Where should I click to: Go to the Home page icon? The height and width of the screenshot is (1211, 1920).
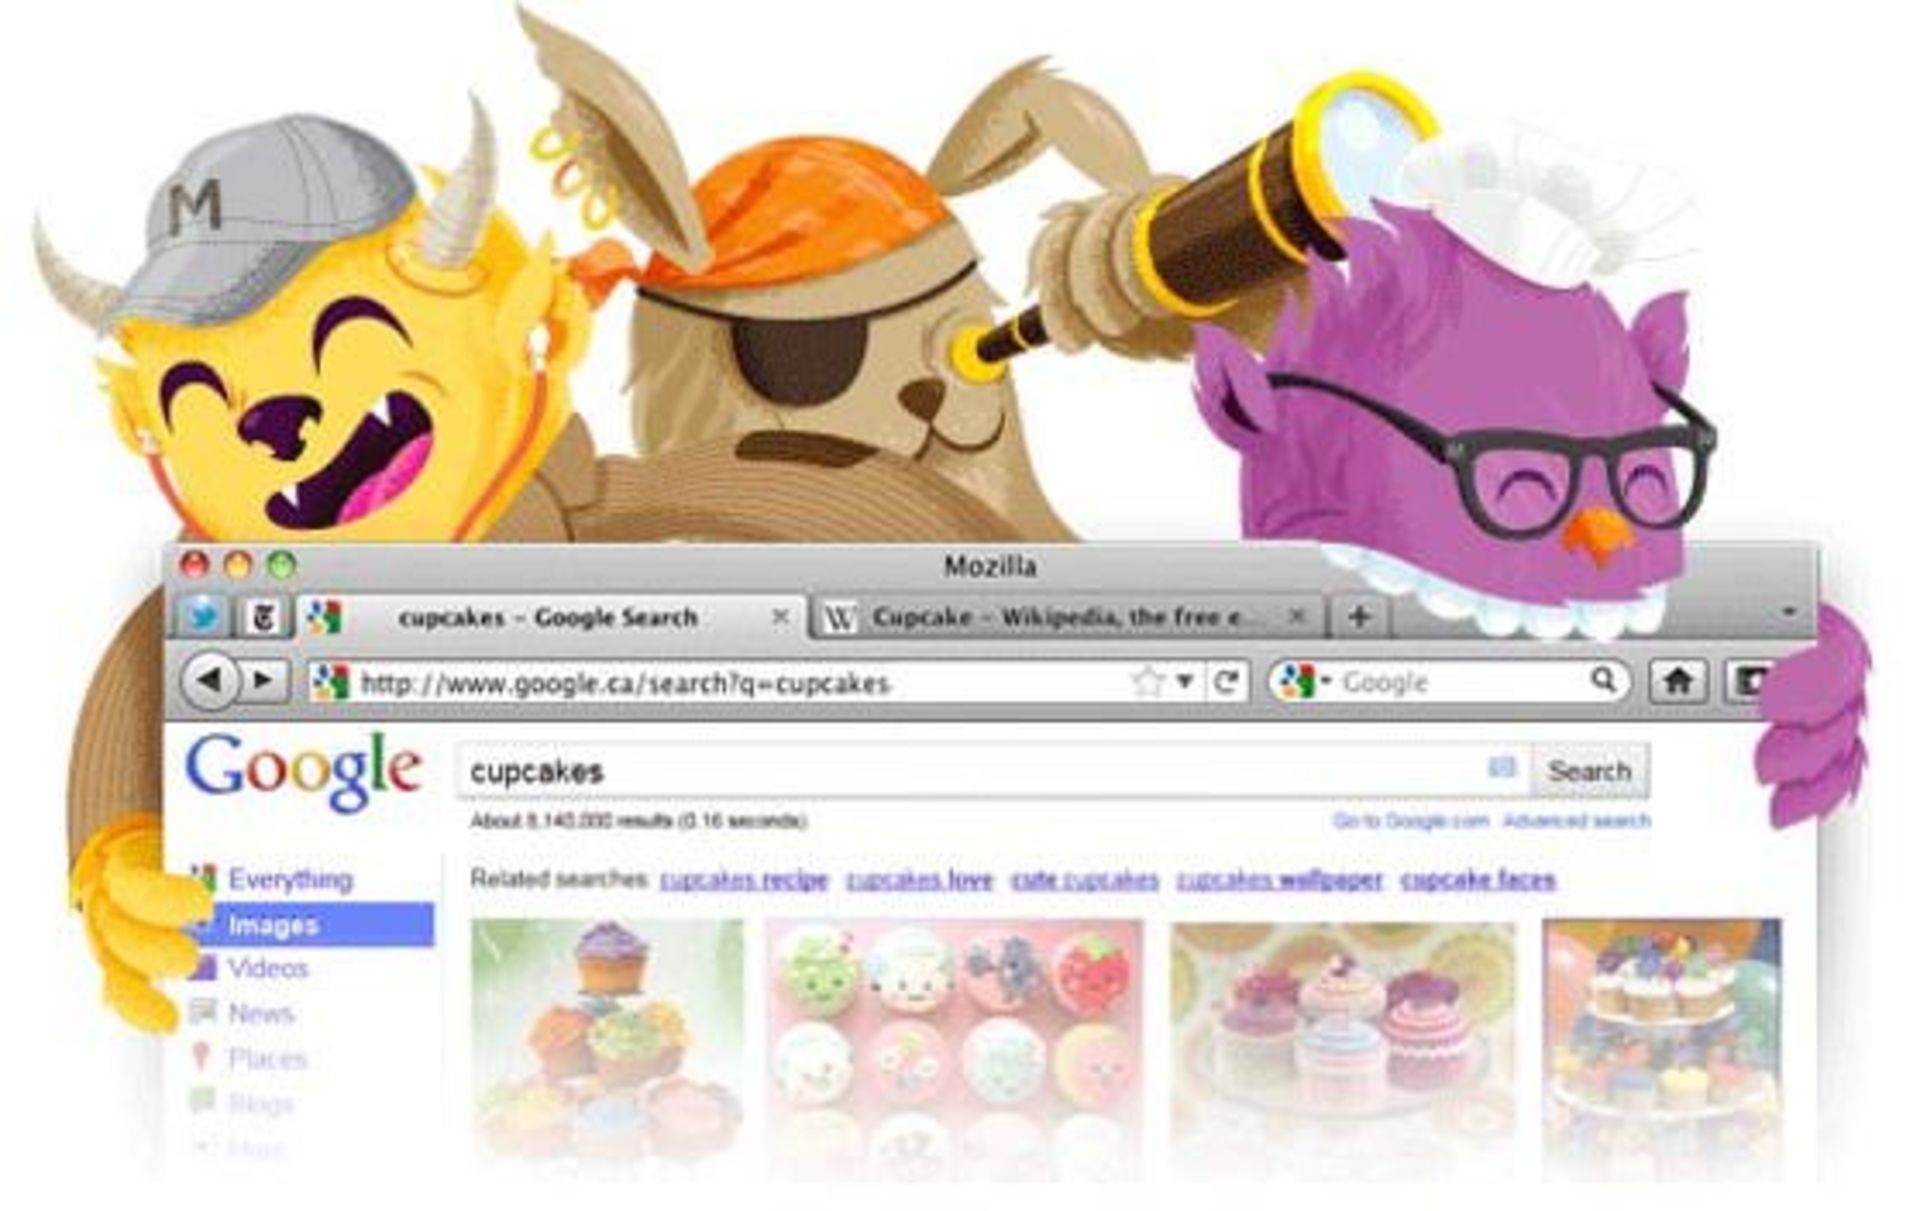[1678, 682]
